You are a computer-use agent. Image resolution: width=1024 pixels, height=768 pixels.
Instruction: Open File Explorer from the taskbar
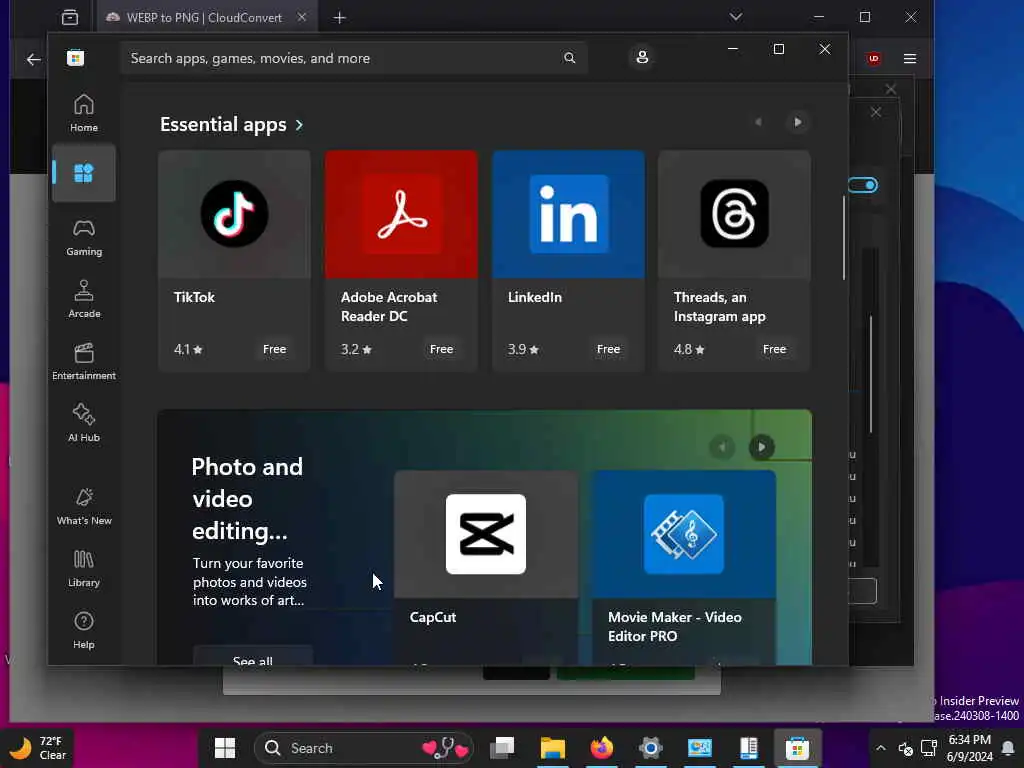pos(552,748)
